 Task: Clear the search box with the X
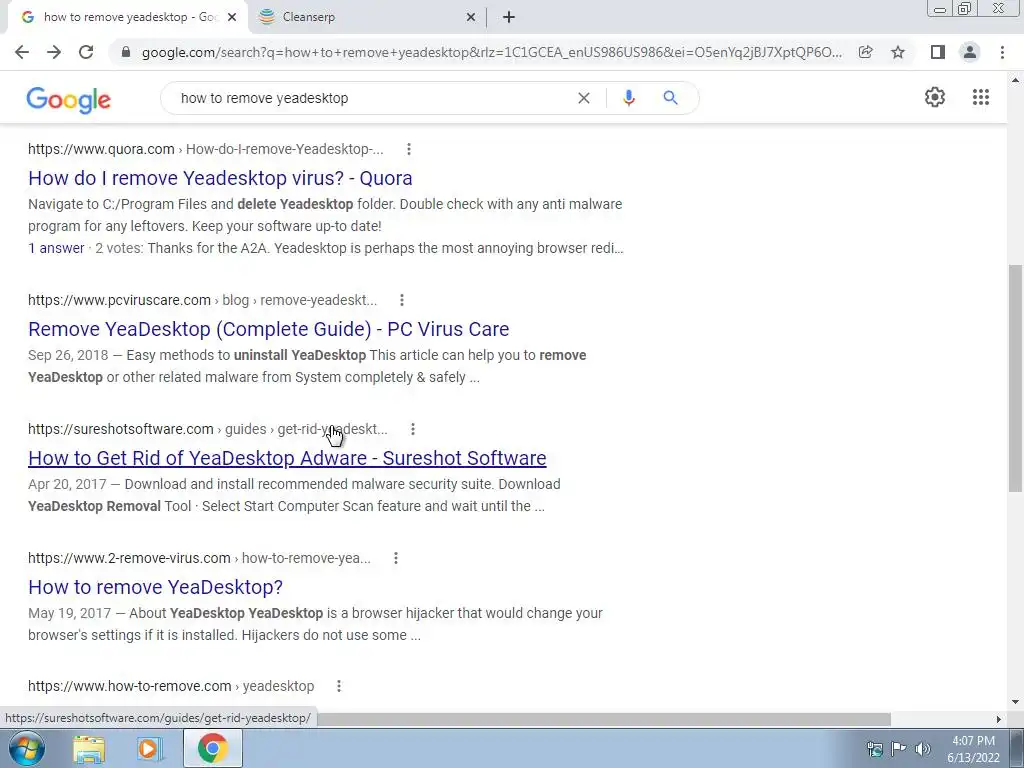[584, 98]
